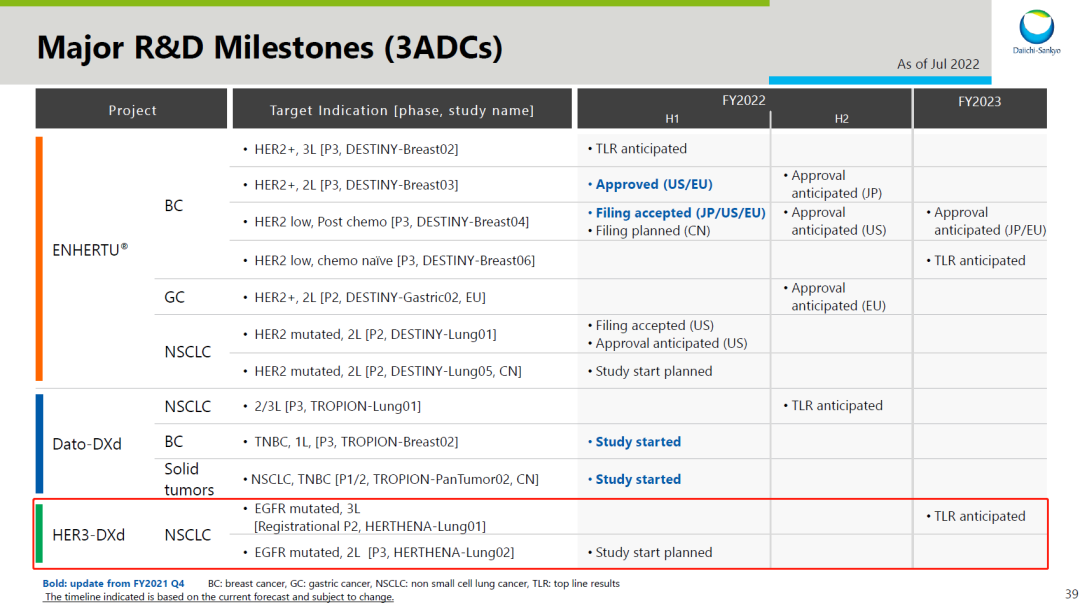Click the 'Target Indication [phase, study name]' header
Screen dimensions: 1080x606
(402, 109)
